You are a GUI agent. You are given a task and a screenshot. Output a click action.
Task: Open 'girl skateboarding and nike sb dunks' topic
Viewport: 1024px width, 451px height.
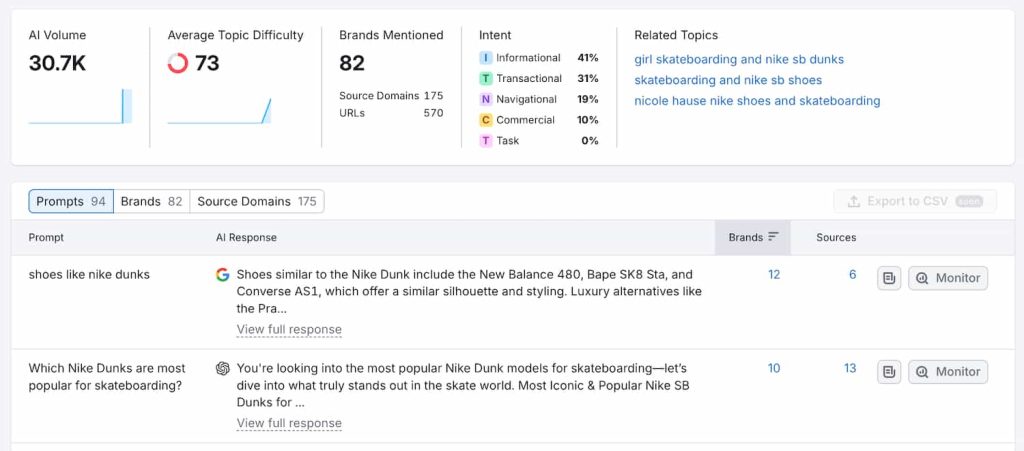click(739, 59)
